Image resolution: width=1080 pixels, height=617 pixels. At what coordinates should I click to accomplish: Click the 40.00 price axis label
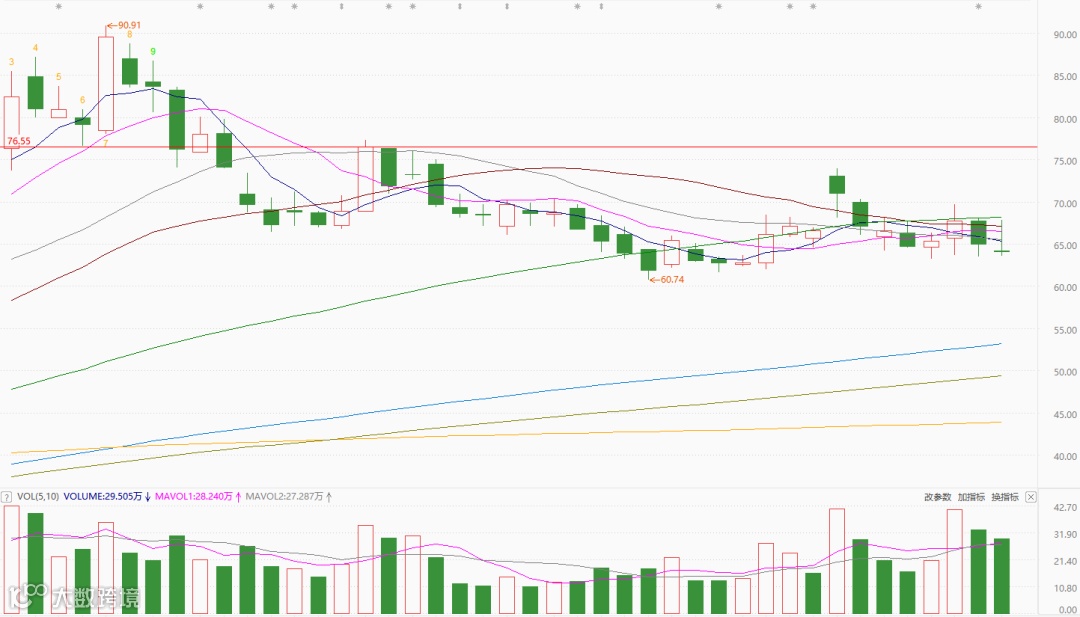[1063, 457]
